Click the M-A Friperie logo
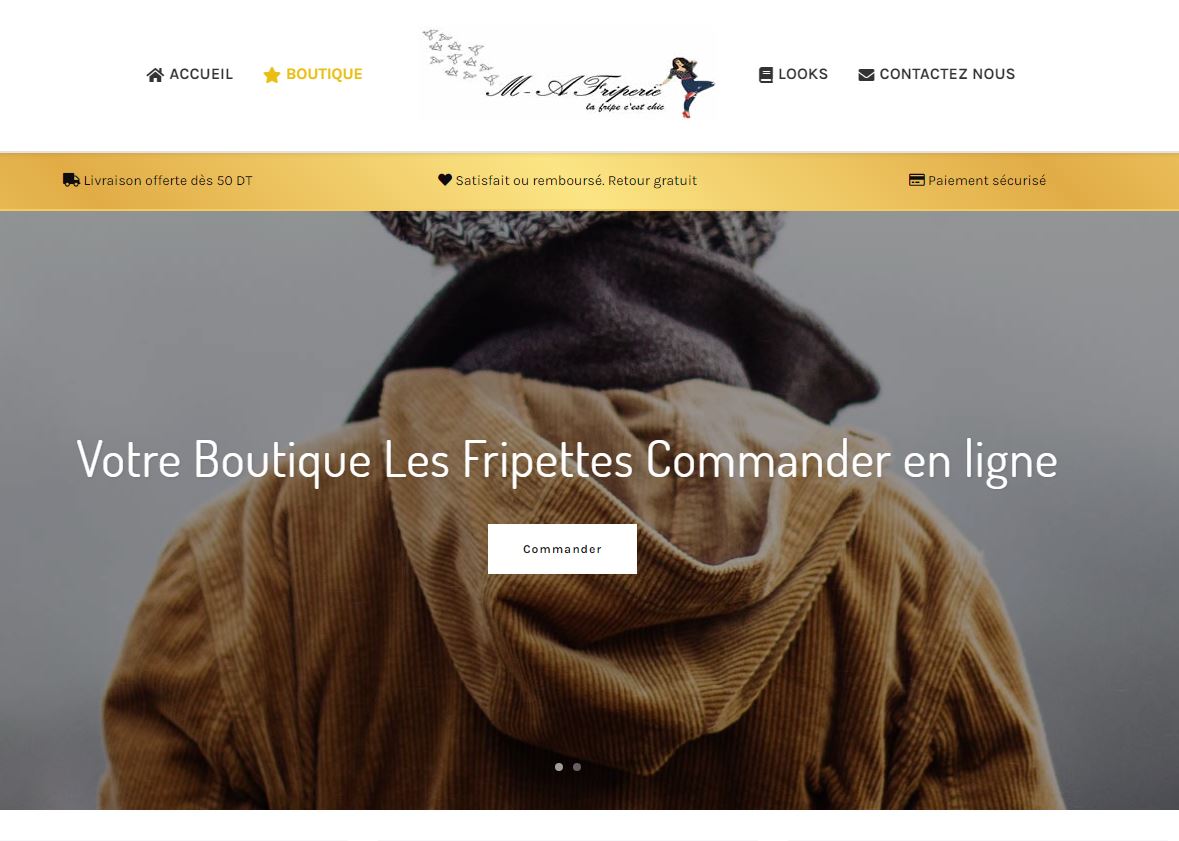 [567, 74]
